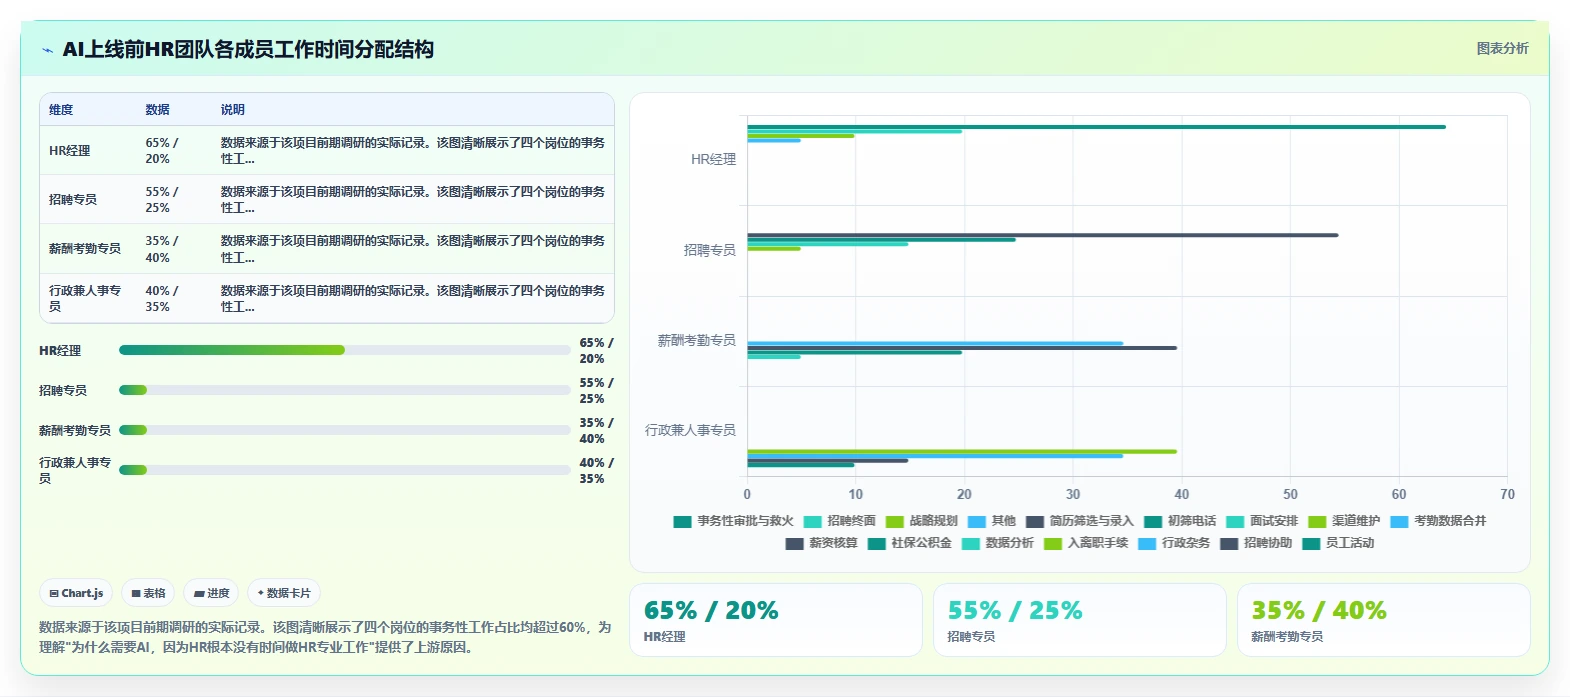
Task: Click the footer summary paragraph starting 数据来源于
Action: click(325, 637)
